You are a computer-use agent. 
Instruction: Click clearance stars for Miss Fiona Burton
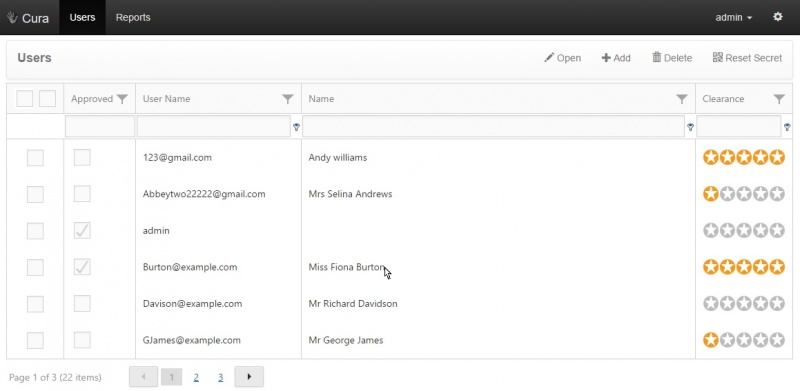click(x=744, y=267)
